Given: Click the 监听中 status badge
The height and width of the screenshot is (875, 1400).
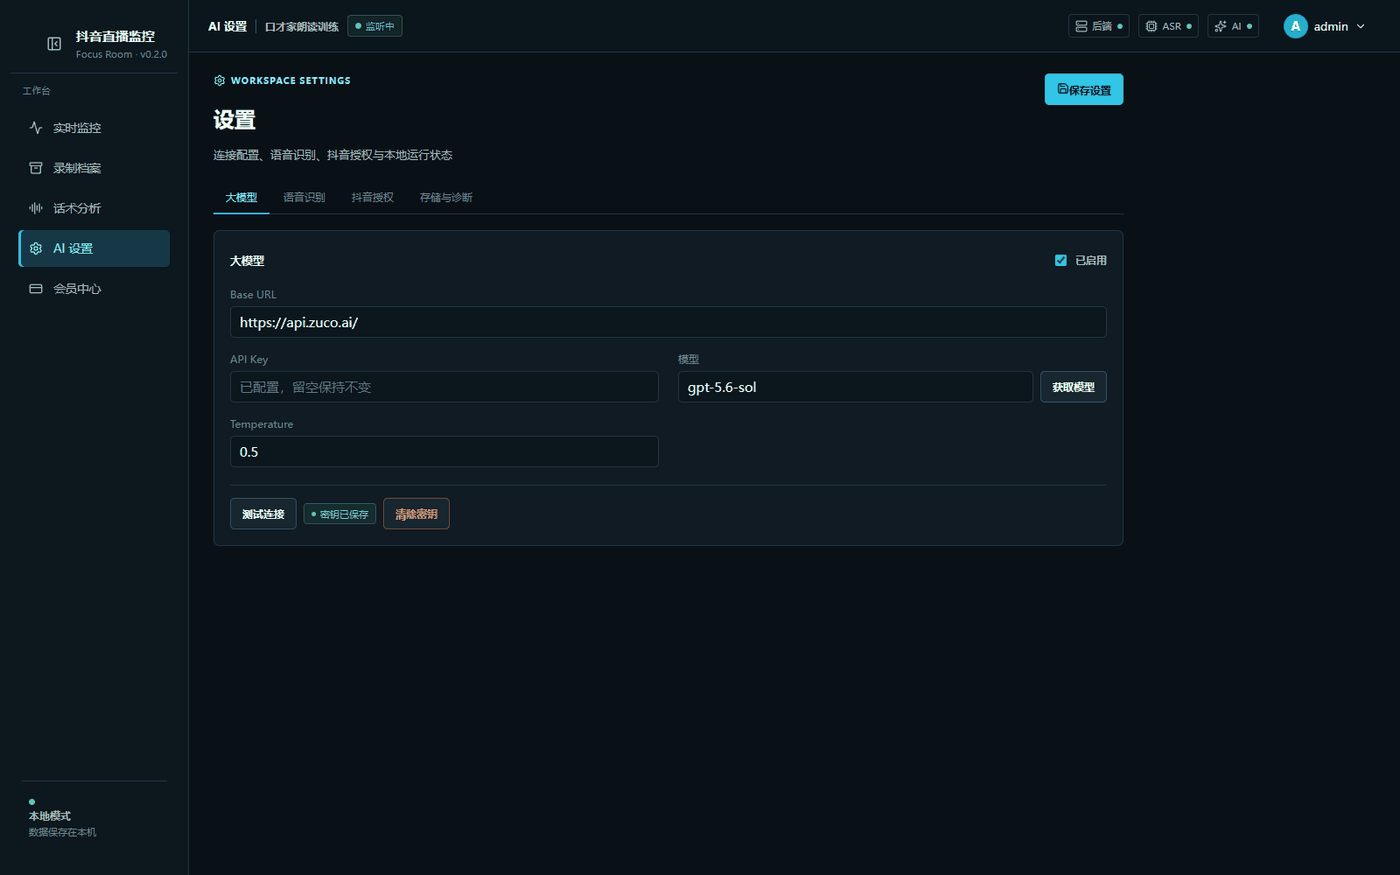Looking at the screenshot, I should pos(375,26).
